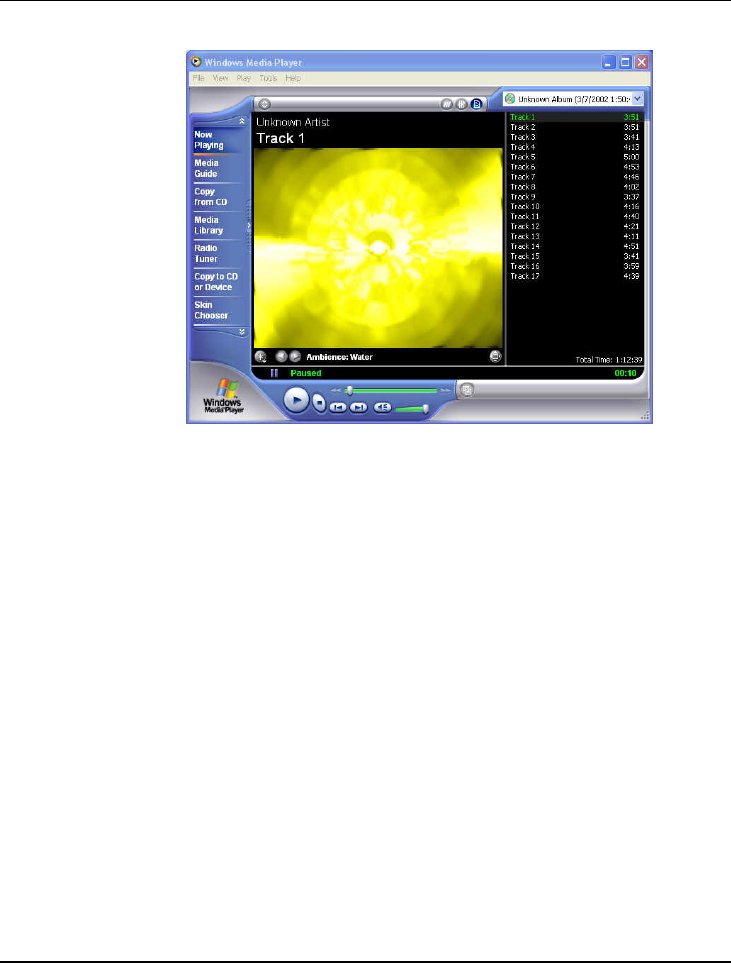The image size is (731, 963).
Task: Open the Tools menu
Action: [x=268, y=78]
